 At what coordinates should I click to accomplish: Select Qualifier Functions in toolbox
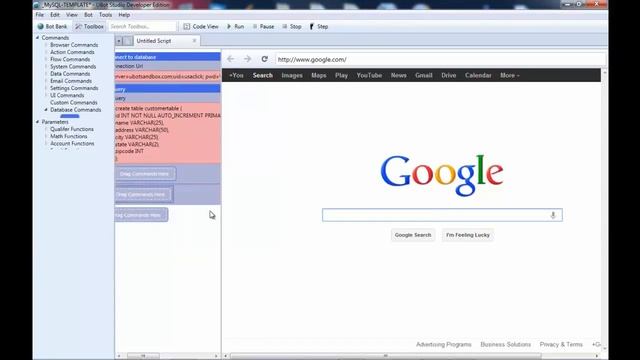(x=72, y=129)
